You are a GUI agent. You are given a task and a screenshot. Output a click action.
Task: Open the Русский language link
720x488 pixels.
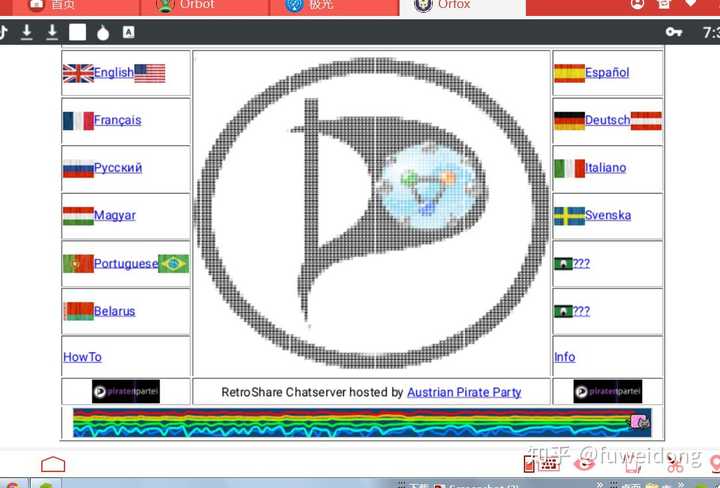(x=118, y=168)
